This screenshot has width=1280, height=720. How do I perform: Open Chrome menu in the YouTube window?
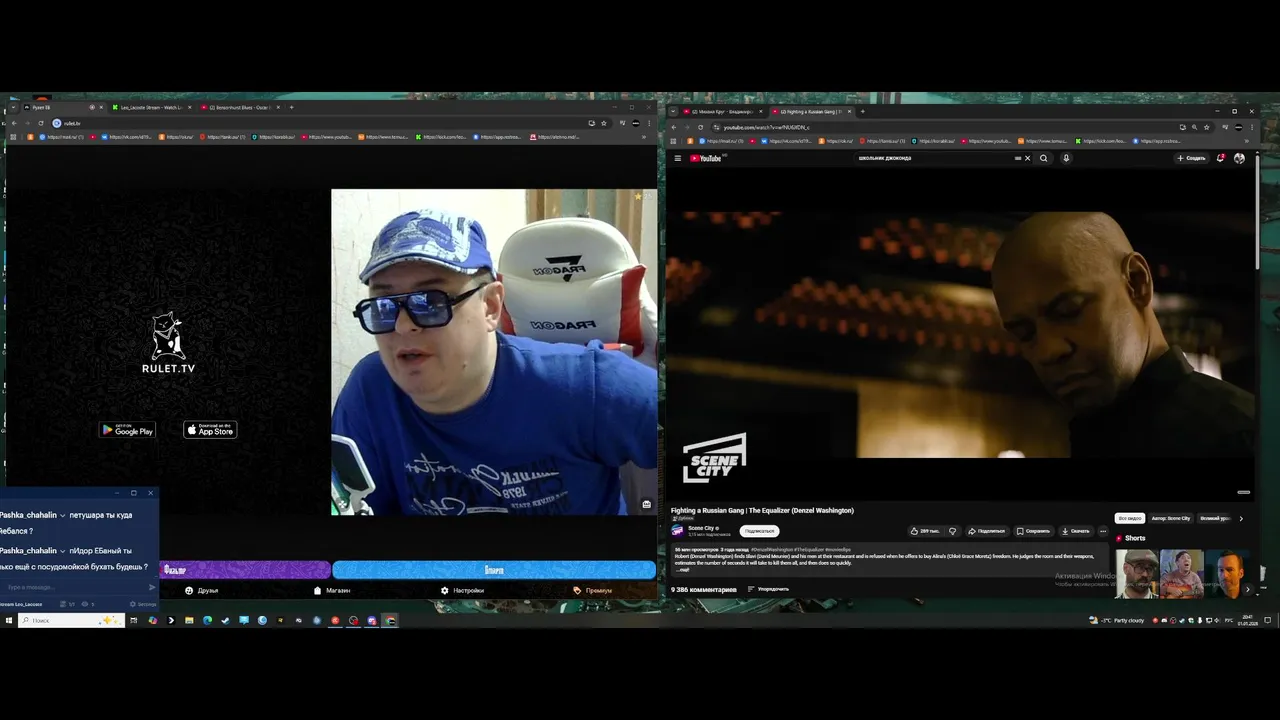click(1251, 127)
